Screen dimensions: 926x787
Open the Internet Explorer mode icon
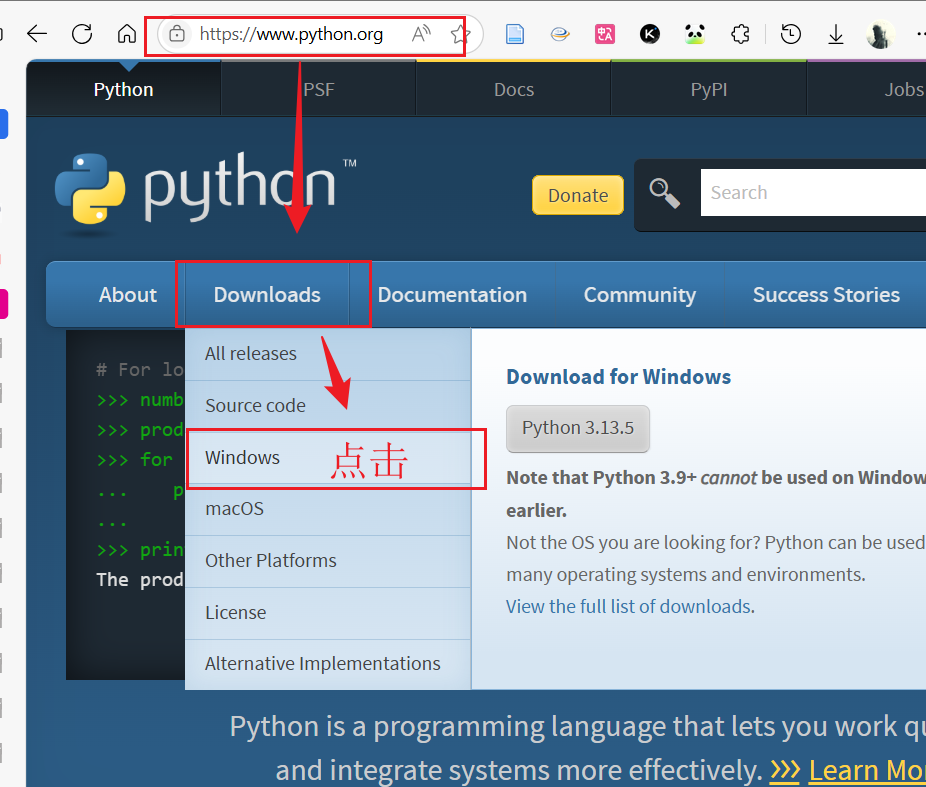click(560, 34)
